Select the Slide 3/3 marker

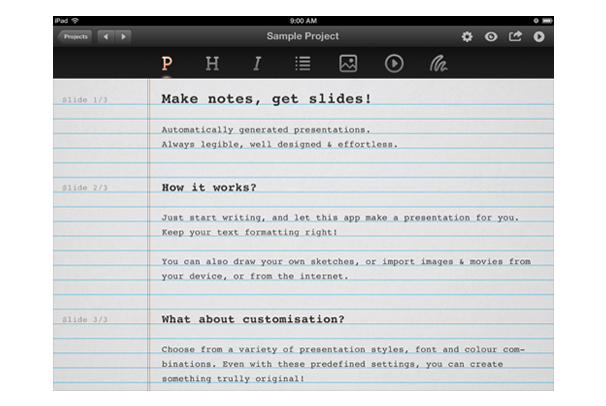pyautogui.click(x=85, y=320)
